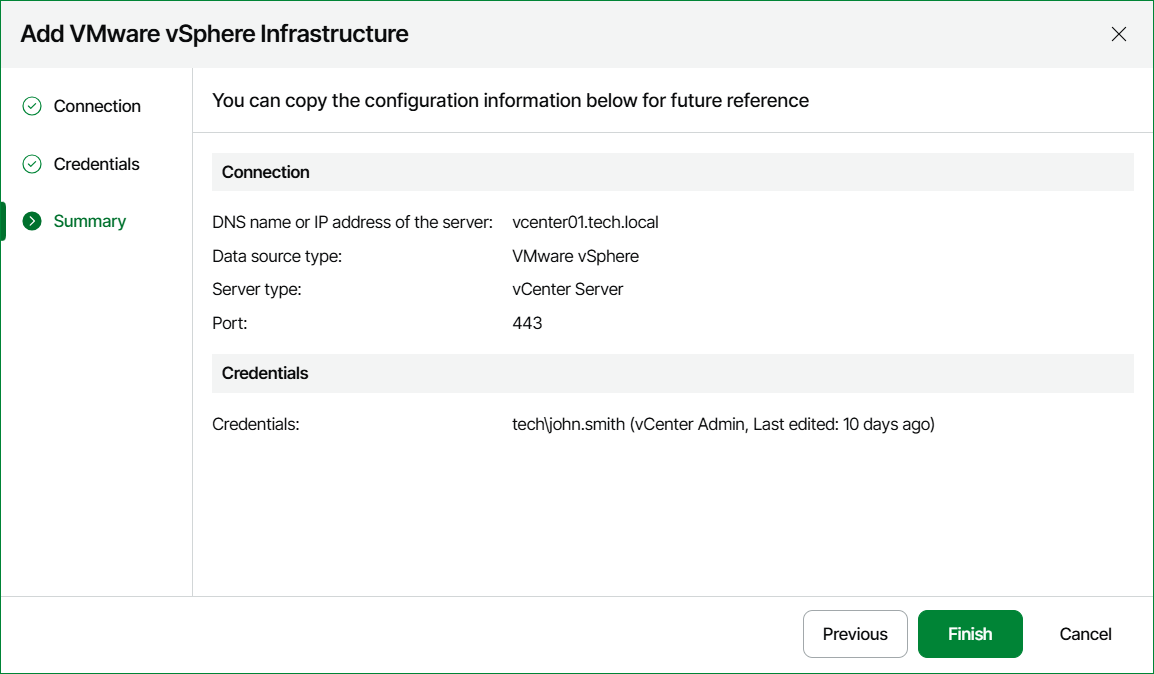
Task: Click the Connection step checkmark icon
Action: pyautogui.click(x=32, y=106)
